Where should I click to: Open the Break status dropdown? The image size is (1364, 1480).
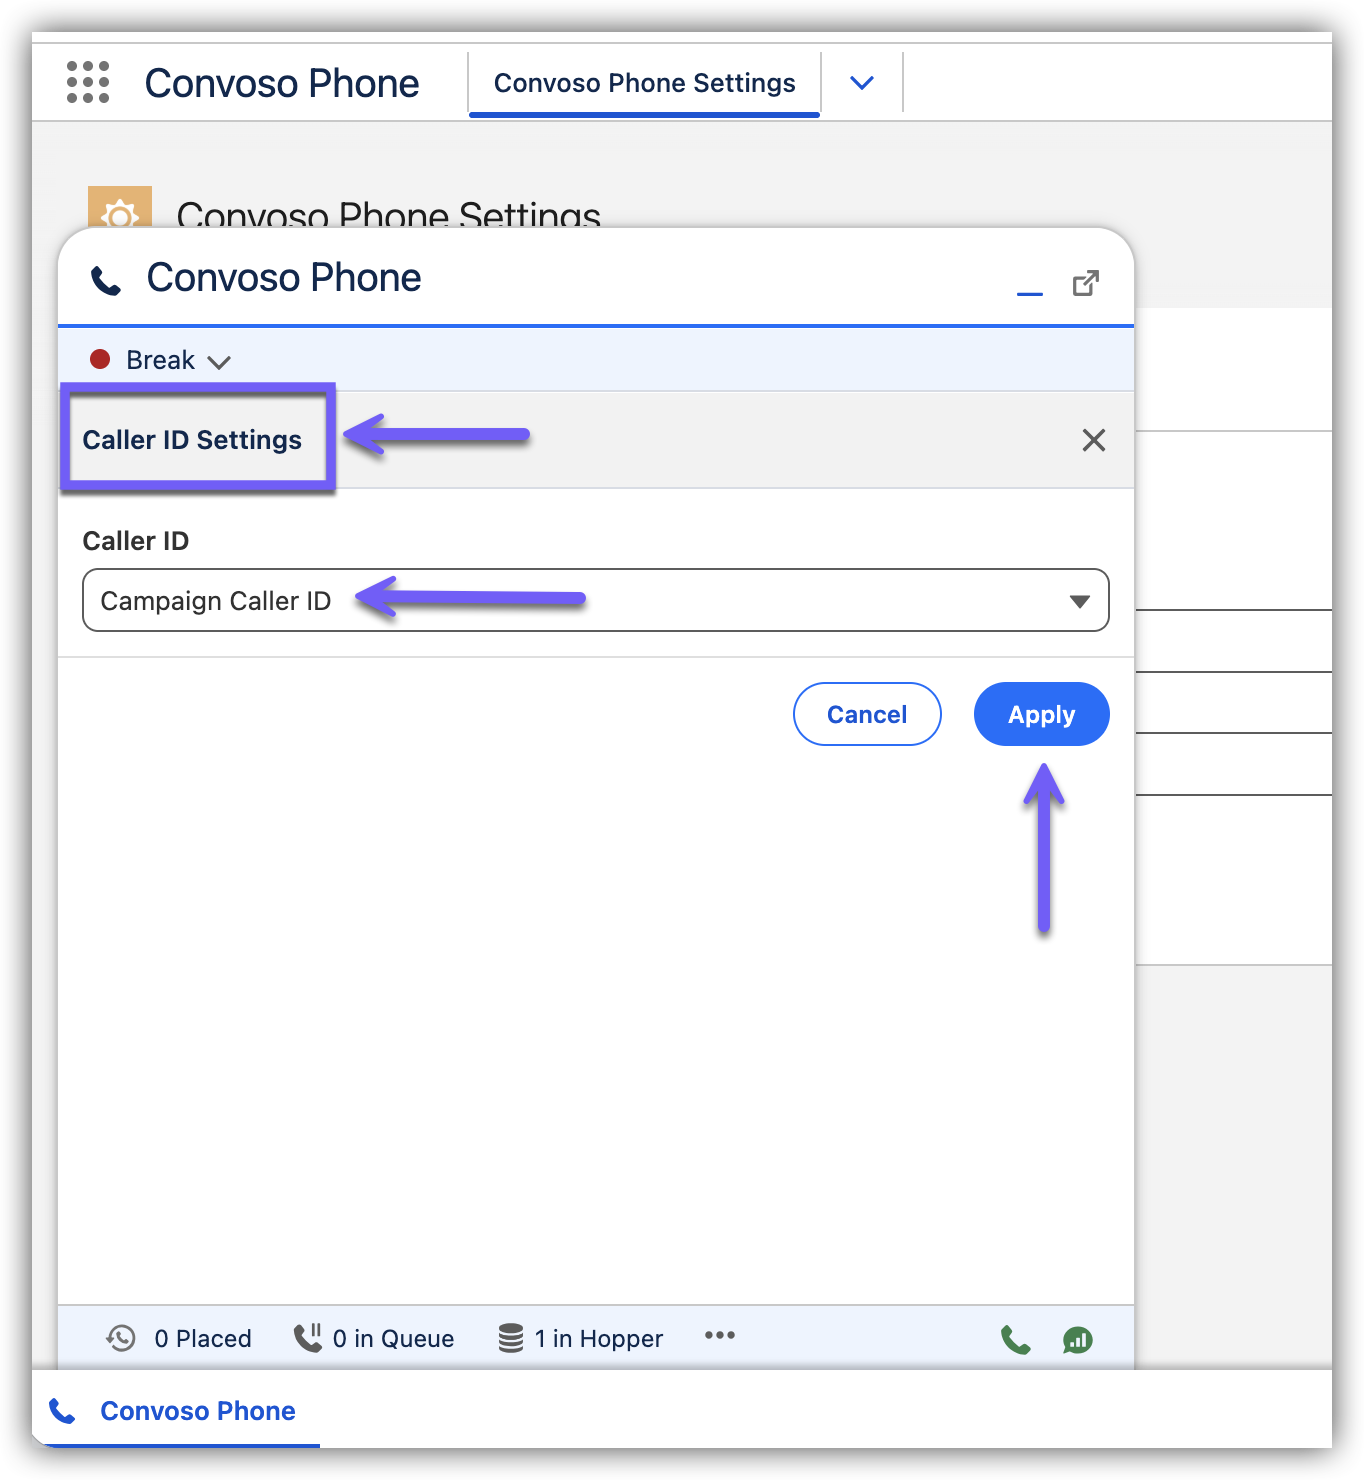177,361
